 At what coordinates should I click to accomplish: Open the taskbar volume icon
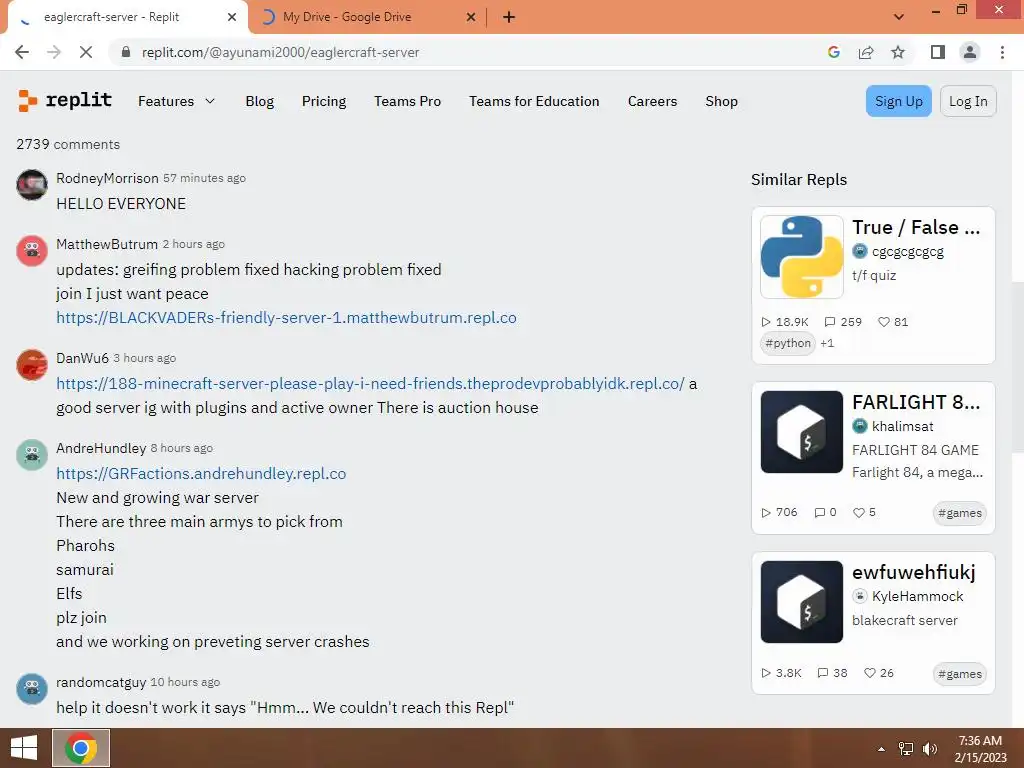coord(929,749)
